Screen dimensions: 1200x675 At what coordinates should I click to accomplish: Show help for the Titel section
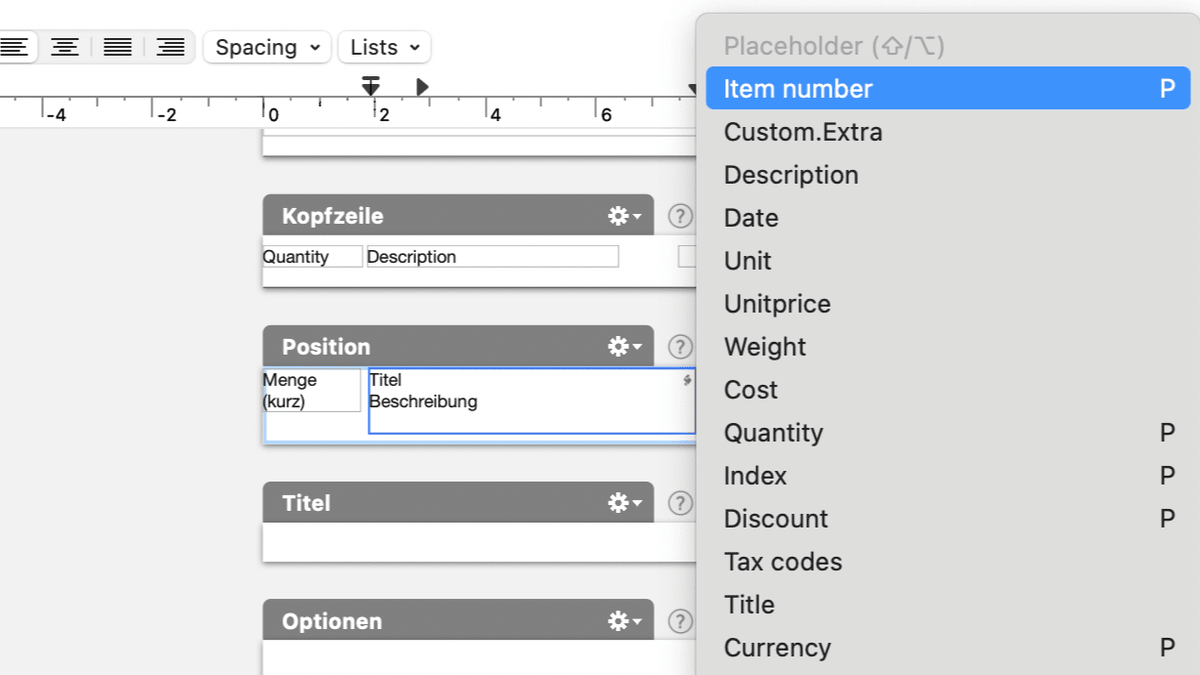[680, 503]
